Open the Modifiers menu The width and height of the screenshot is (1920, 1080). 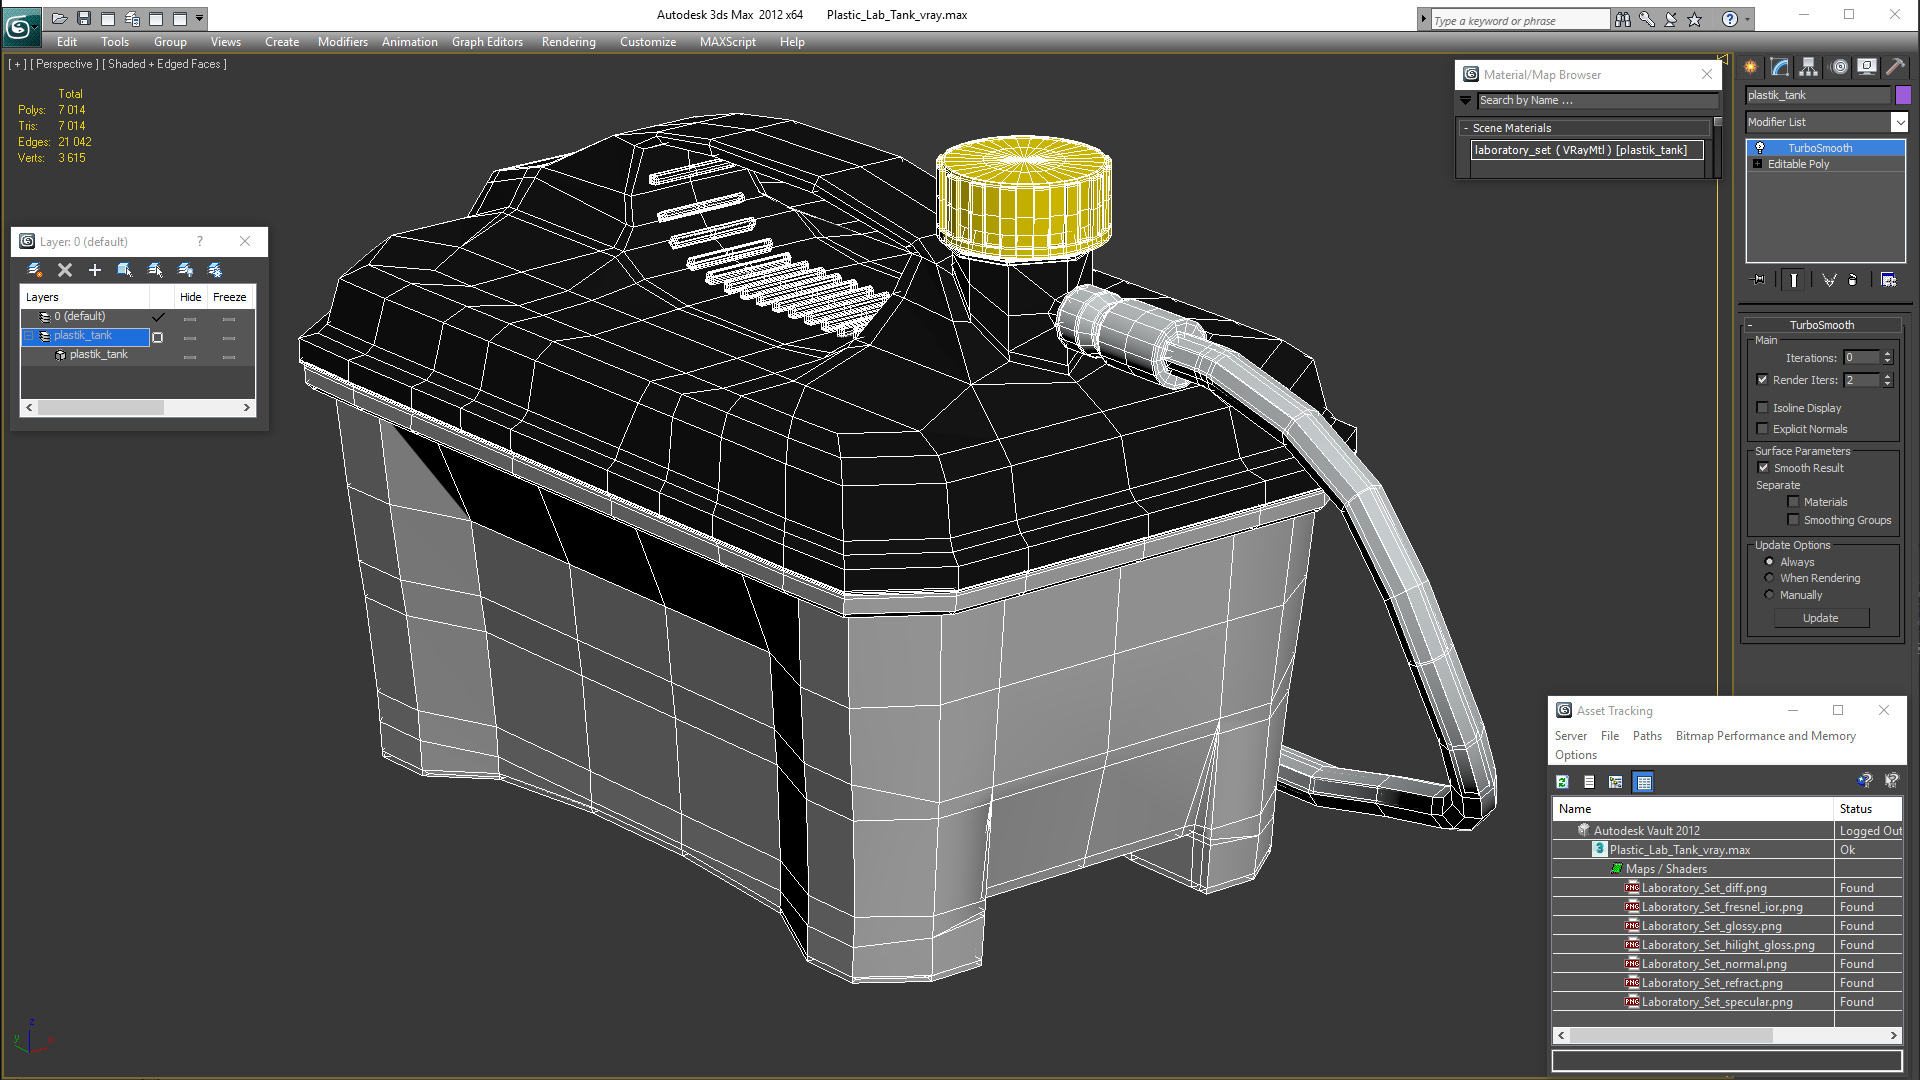point(342,42)
